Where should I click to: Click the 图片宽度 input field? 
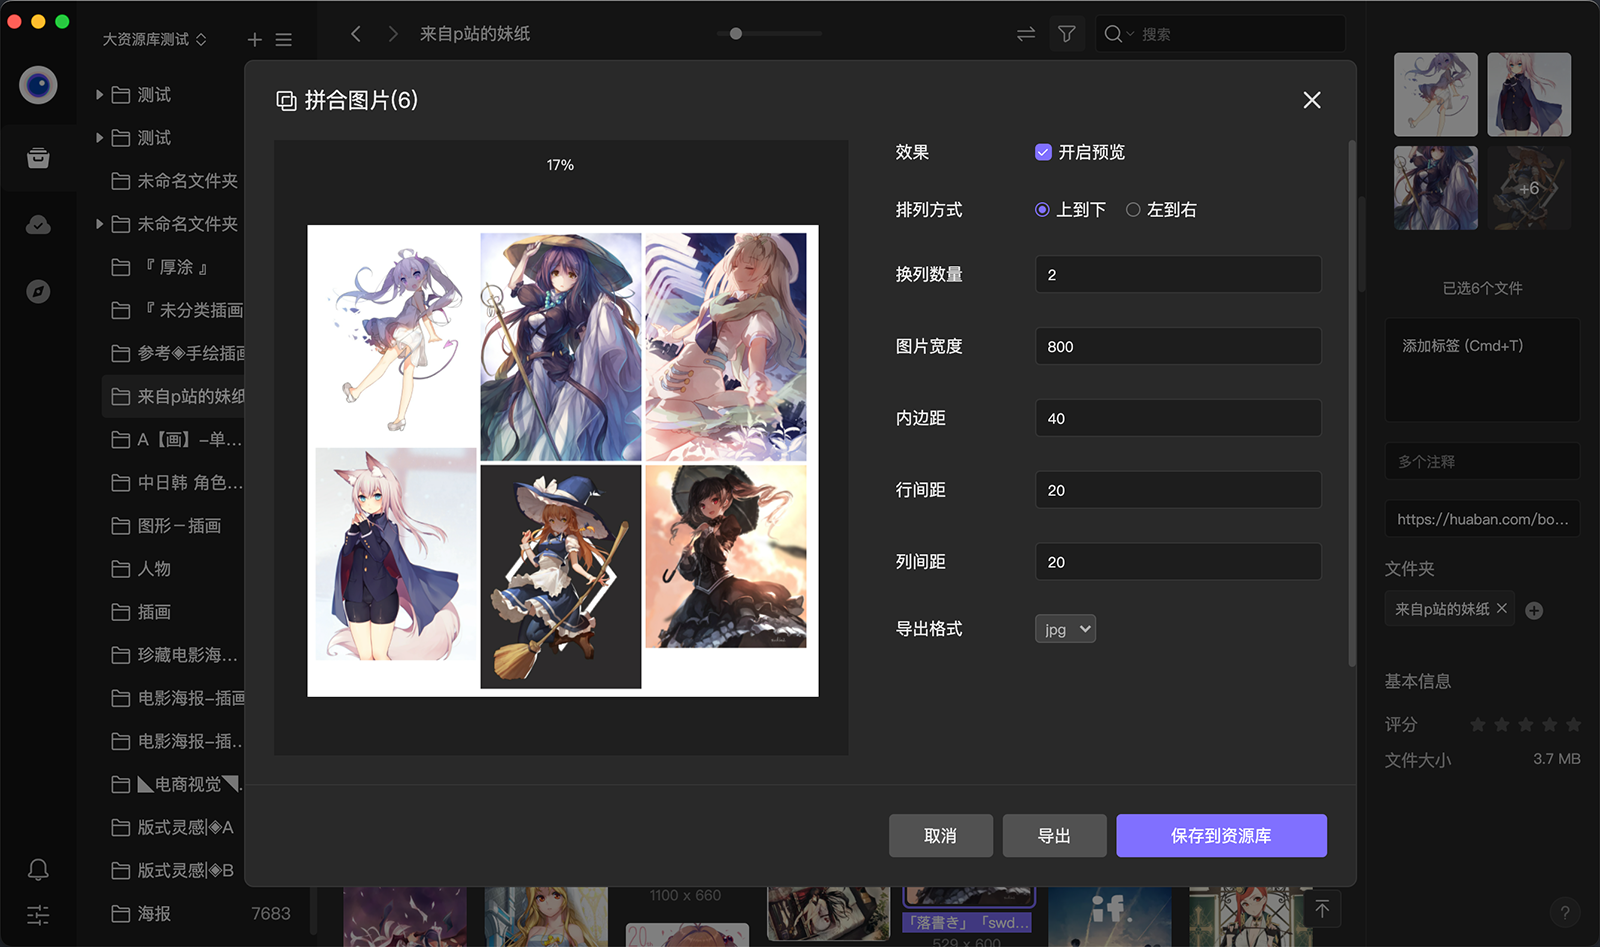1178,346
